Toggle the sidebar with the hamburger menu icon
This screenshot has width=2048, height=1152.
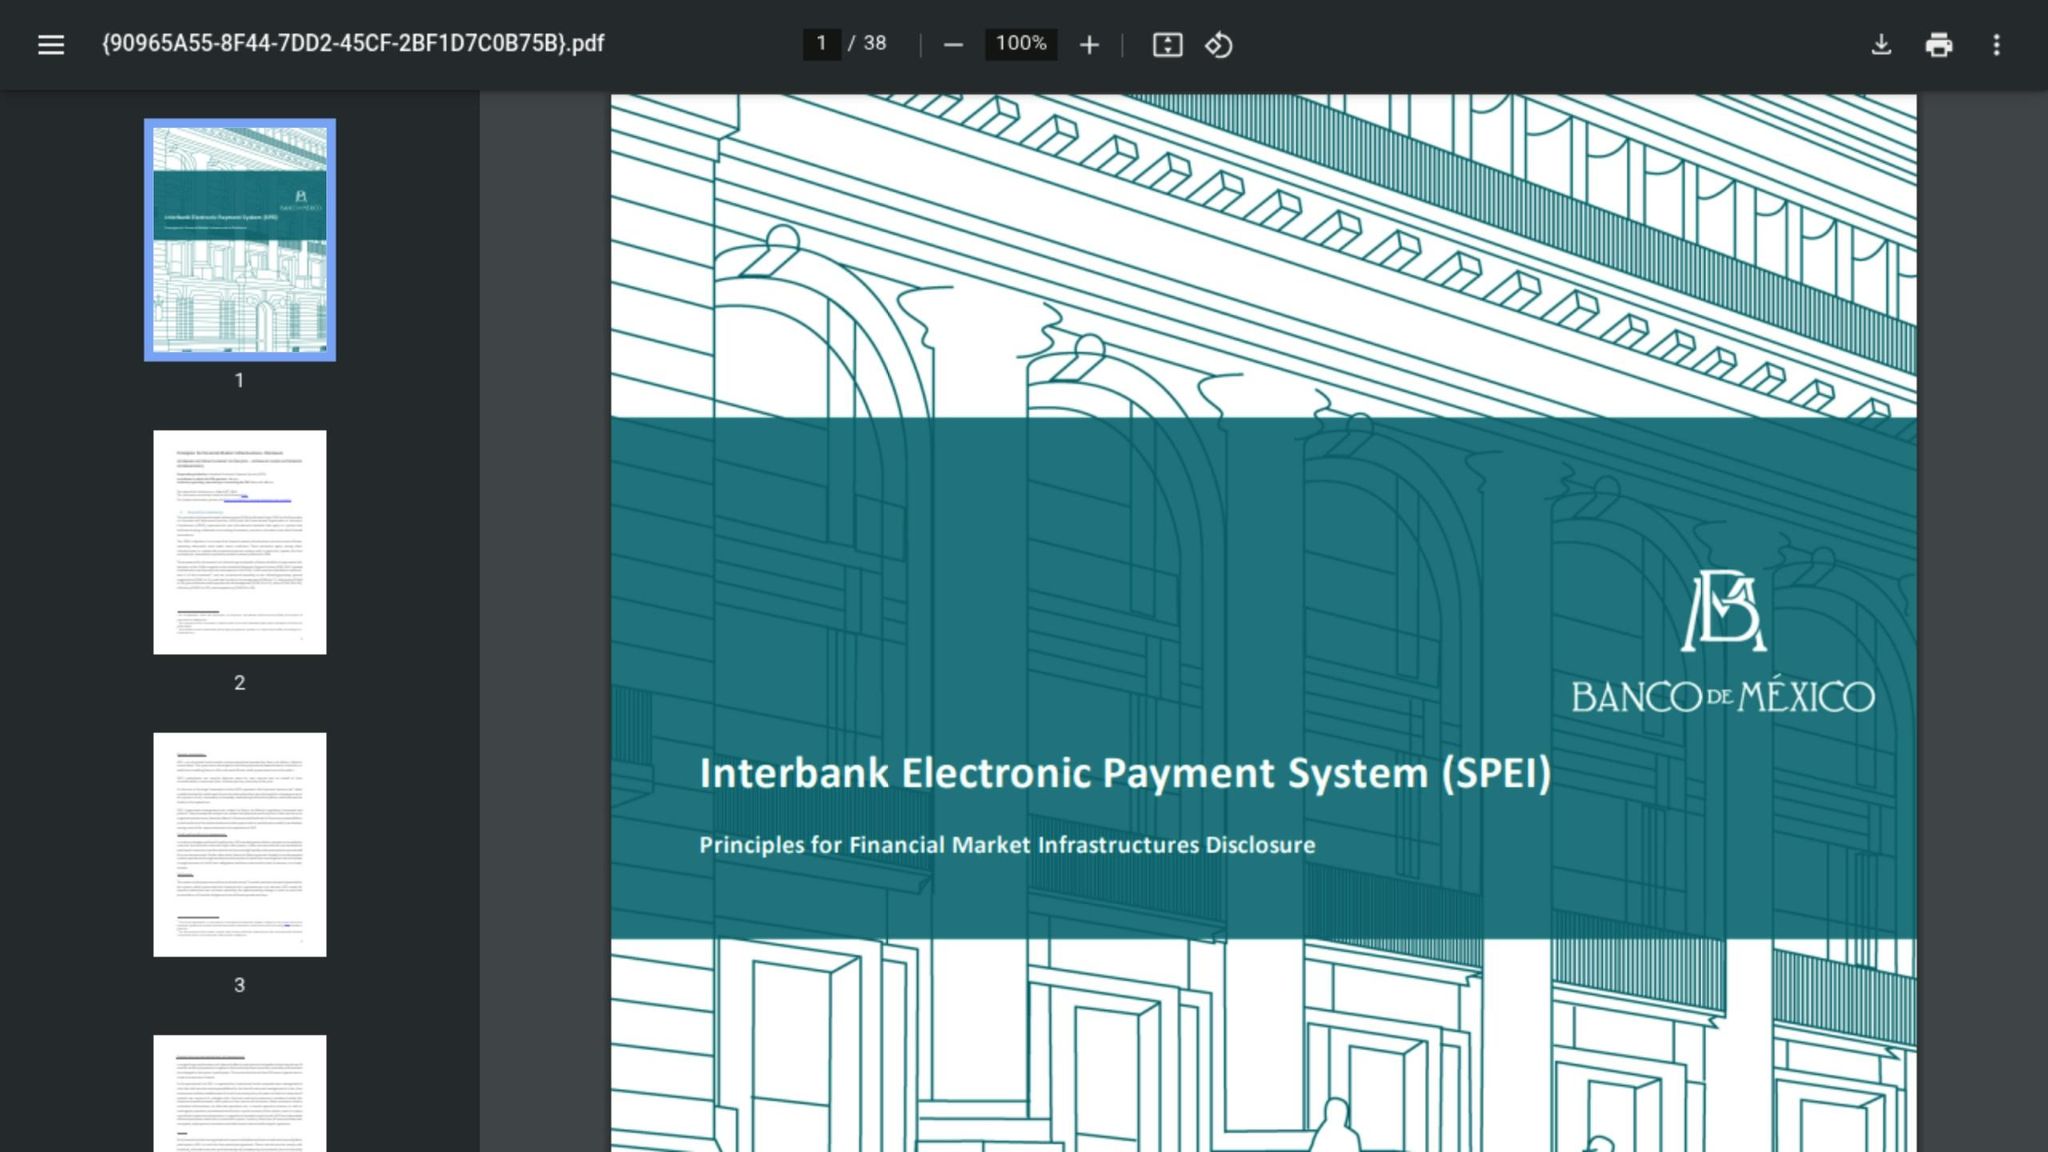point(51,44)
